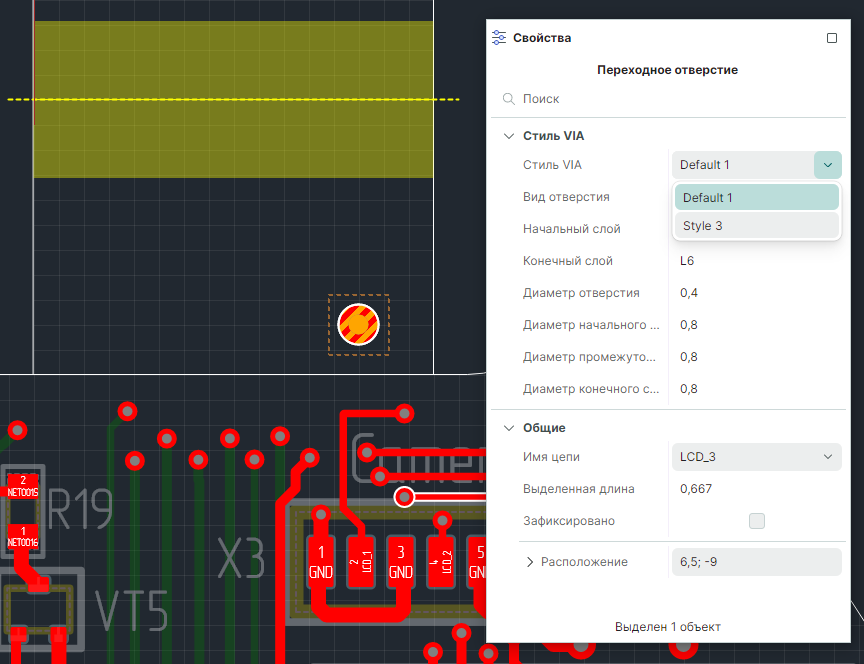
Task: Click the Переходное отверстие heading
Action: (x=667, y=70)
